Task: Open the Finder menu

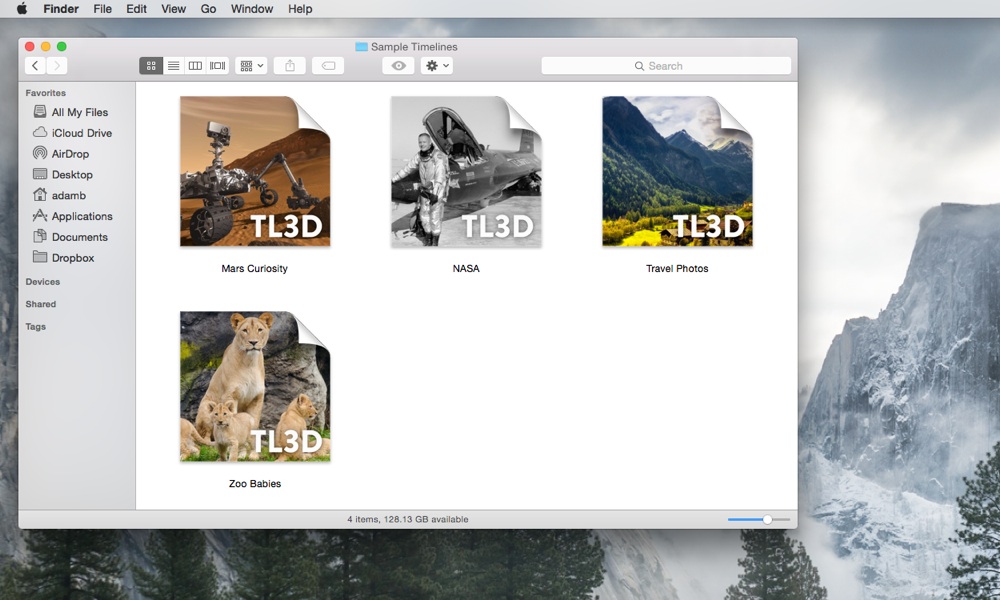Action: click(61, 9)
